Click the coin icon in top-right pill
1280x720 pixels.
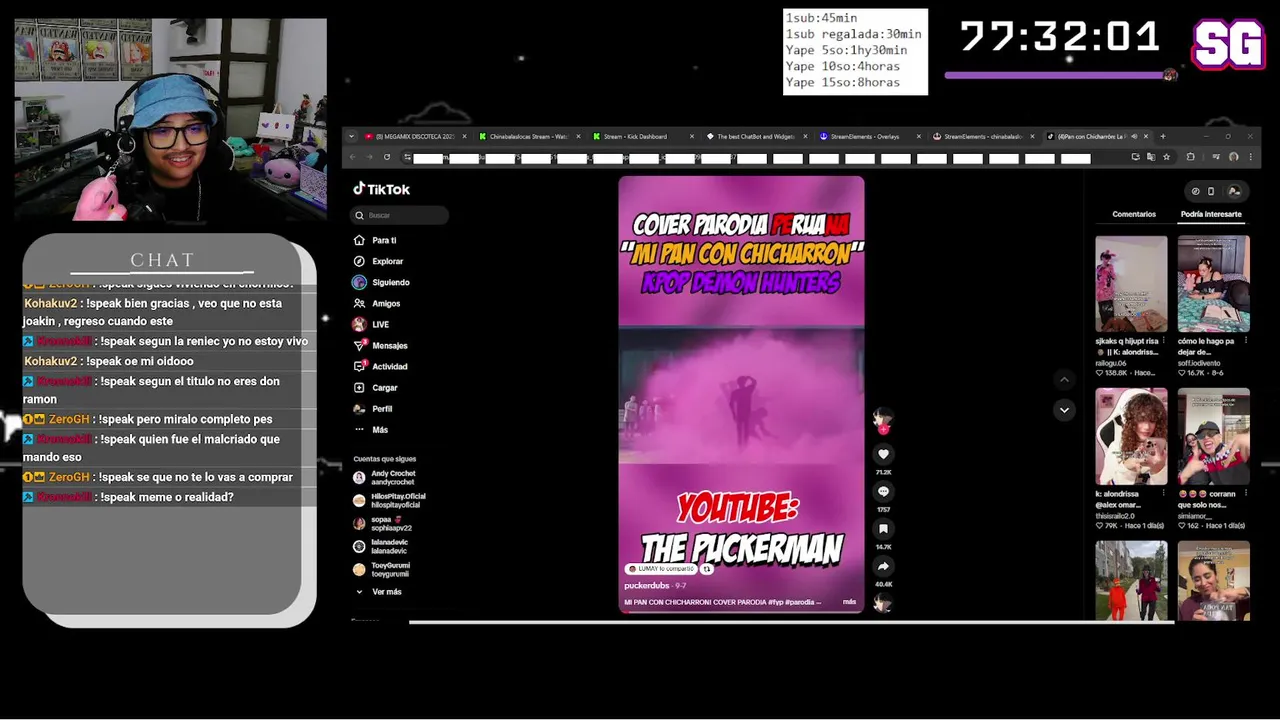point(1195,191)
